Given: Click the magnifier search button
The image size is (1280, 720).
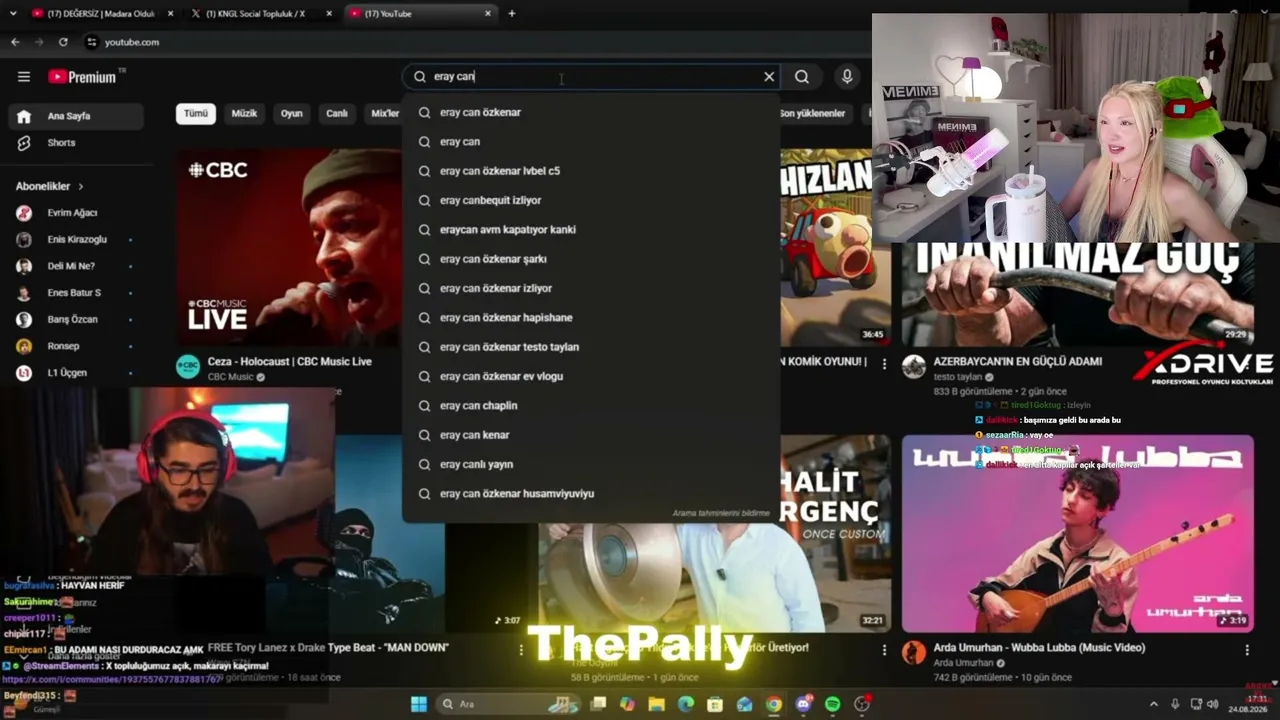Looking at the screenshot, I should pos(802,76).
